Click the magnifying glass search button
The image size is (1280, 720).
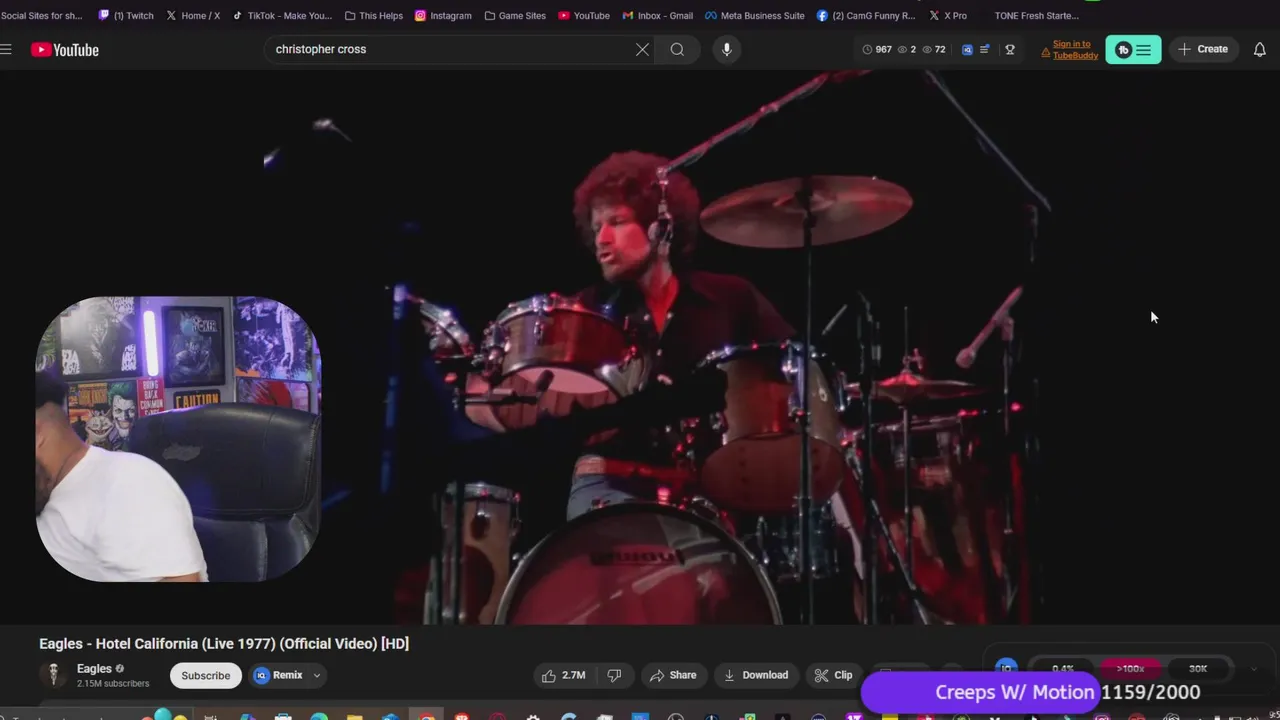tap(677, 50)
